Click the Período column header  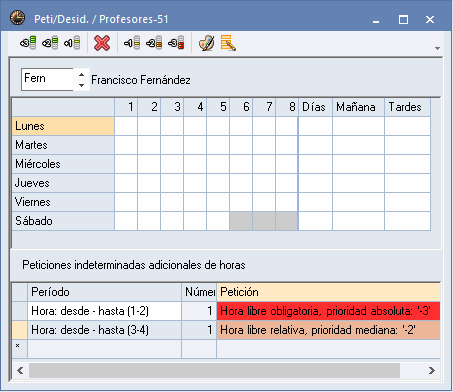(x=105, y=292)
